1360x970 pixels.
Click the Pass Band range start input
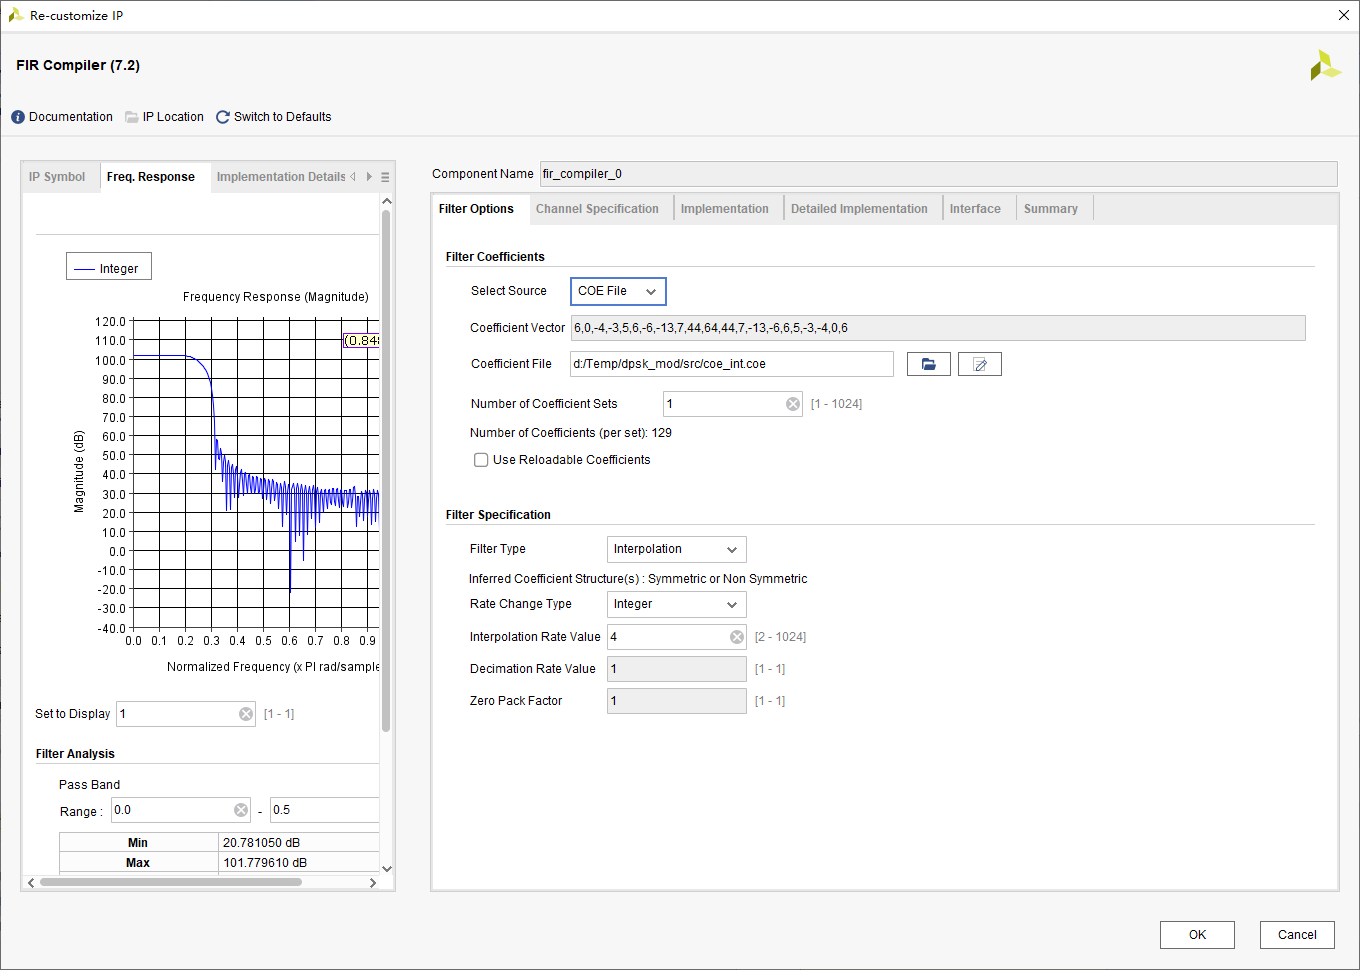pyautogui.click(x=180, y=810)
